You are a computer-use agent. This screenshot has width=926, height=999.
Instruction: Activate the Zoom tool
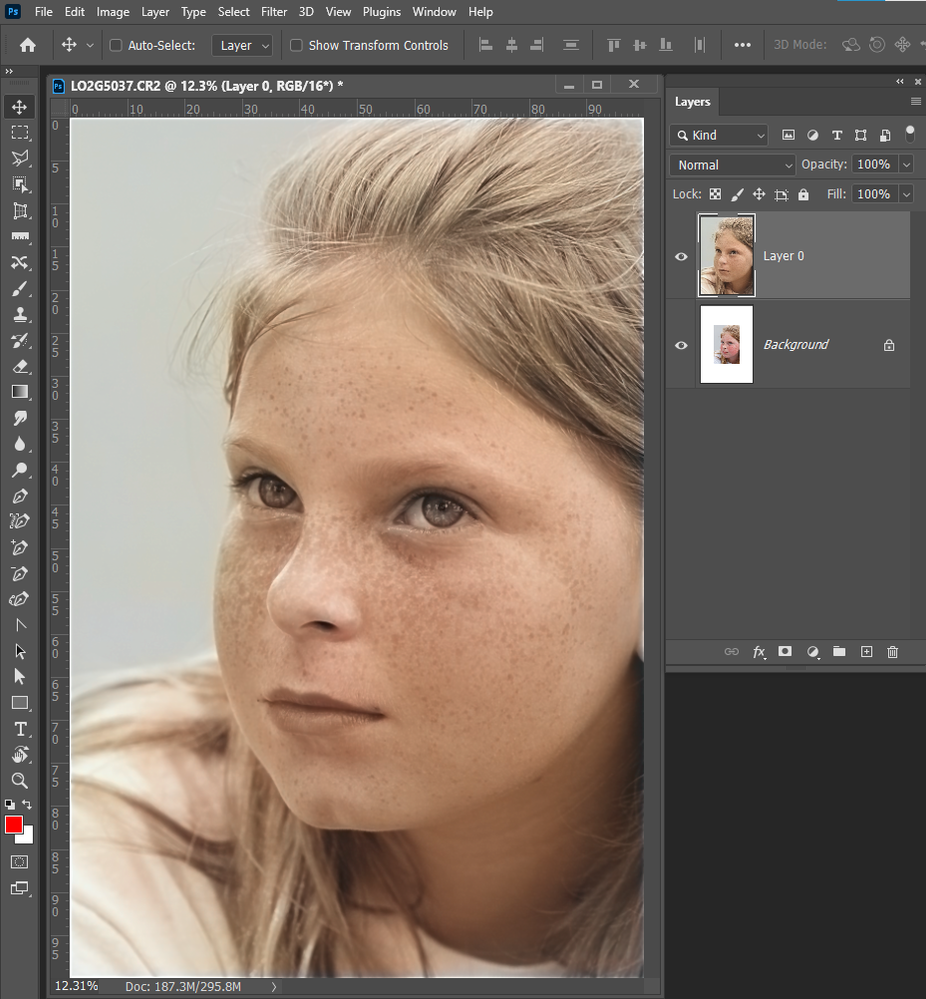coord(20,781)
